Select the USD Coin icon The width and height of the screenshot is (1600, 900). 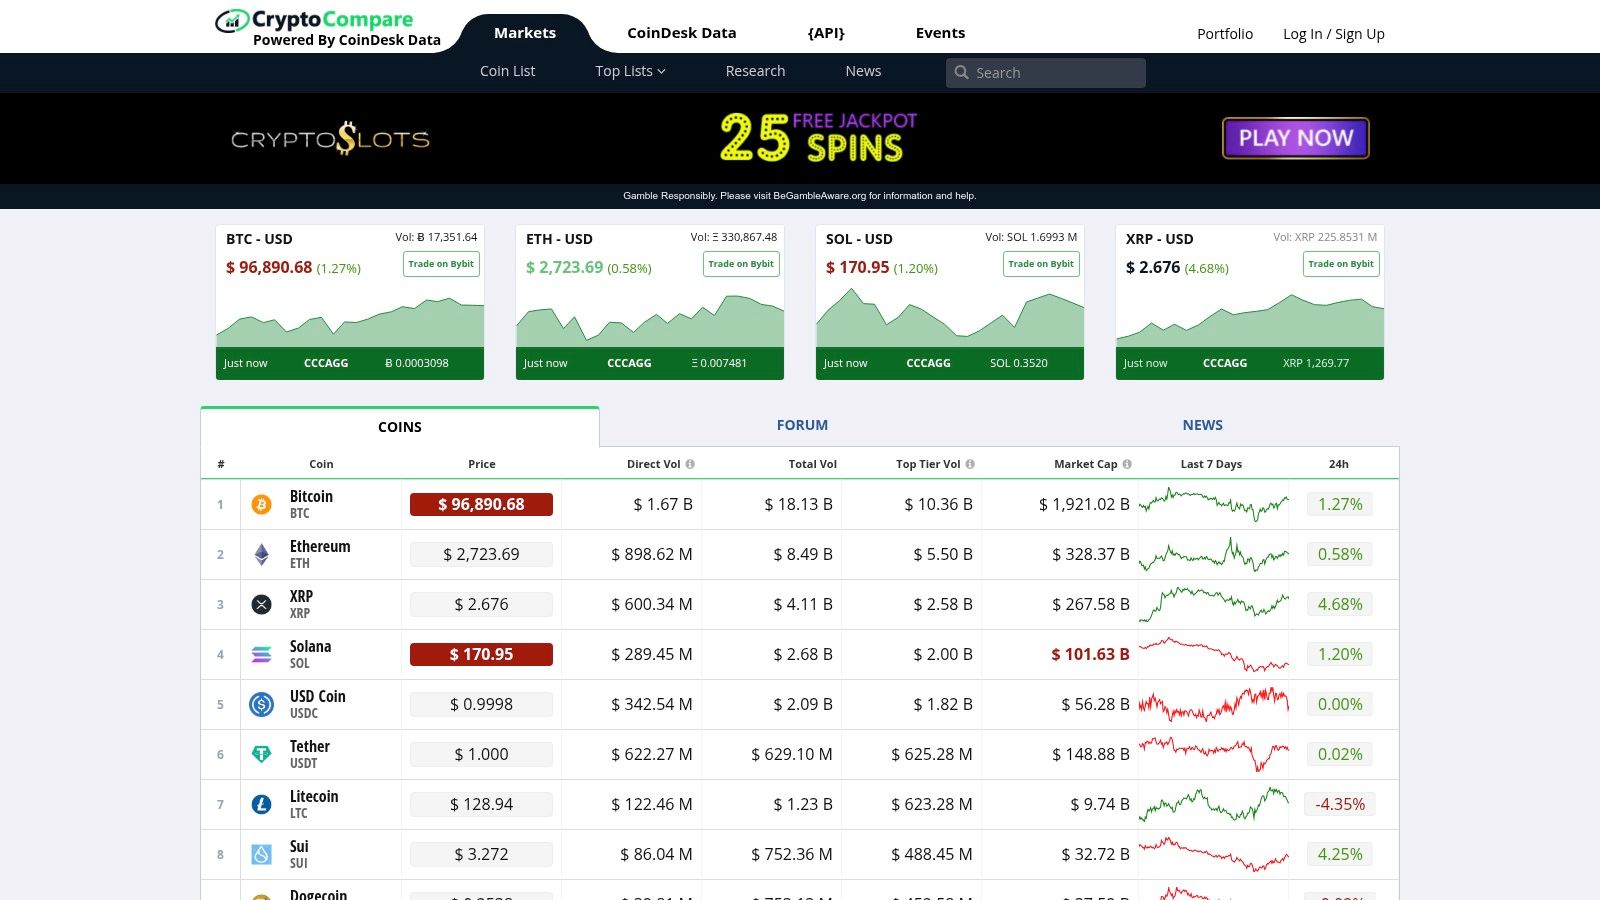coord(261,705)
